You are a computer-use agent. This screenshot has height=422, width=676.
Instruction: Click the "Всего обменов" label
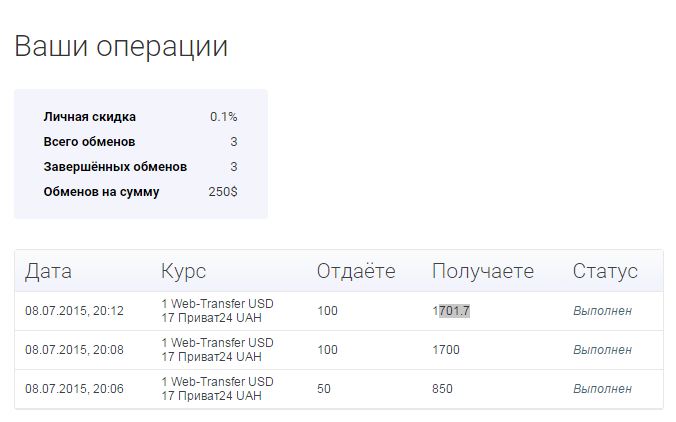[x=90, y=142]
